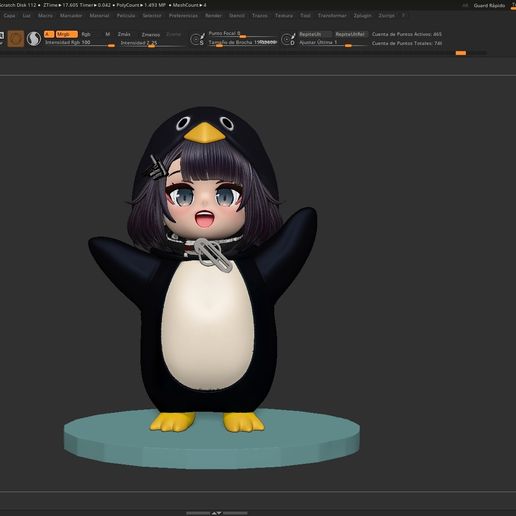Open the Stencil menu
The image size is (516, 516).
pyautogui.click(x=237, y=16)
